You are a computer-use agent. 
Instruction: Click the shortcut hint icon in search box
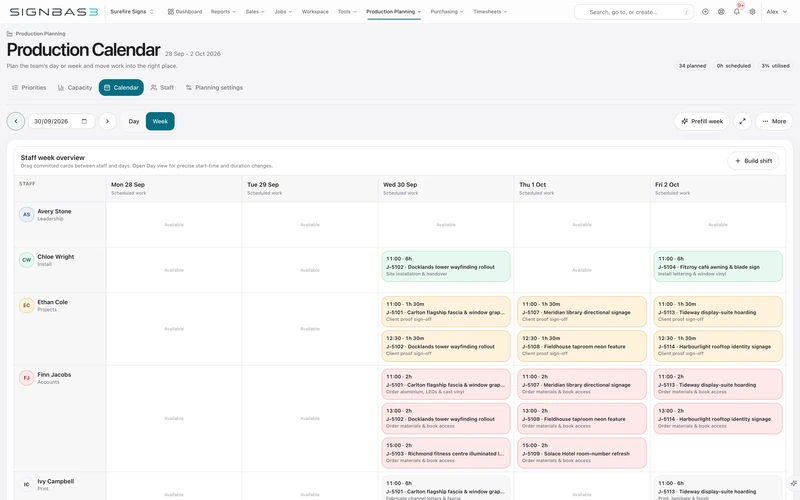coord(686,12)
